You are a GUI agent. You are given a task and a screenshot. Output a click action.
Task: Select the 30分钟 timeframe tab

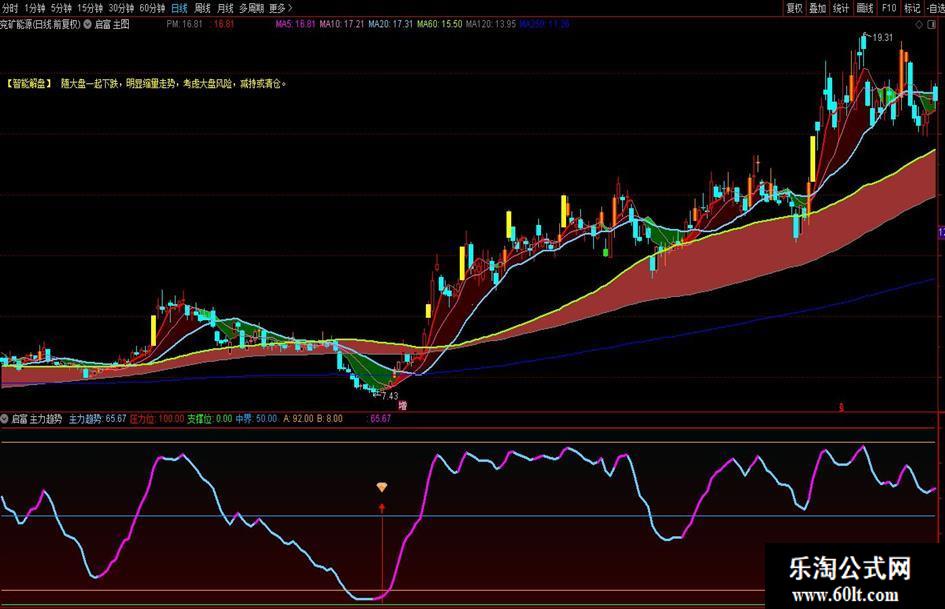pyautogui.click(x=121, y=8)
